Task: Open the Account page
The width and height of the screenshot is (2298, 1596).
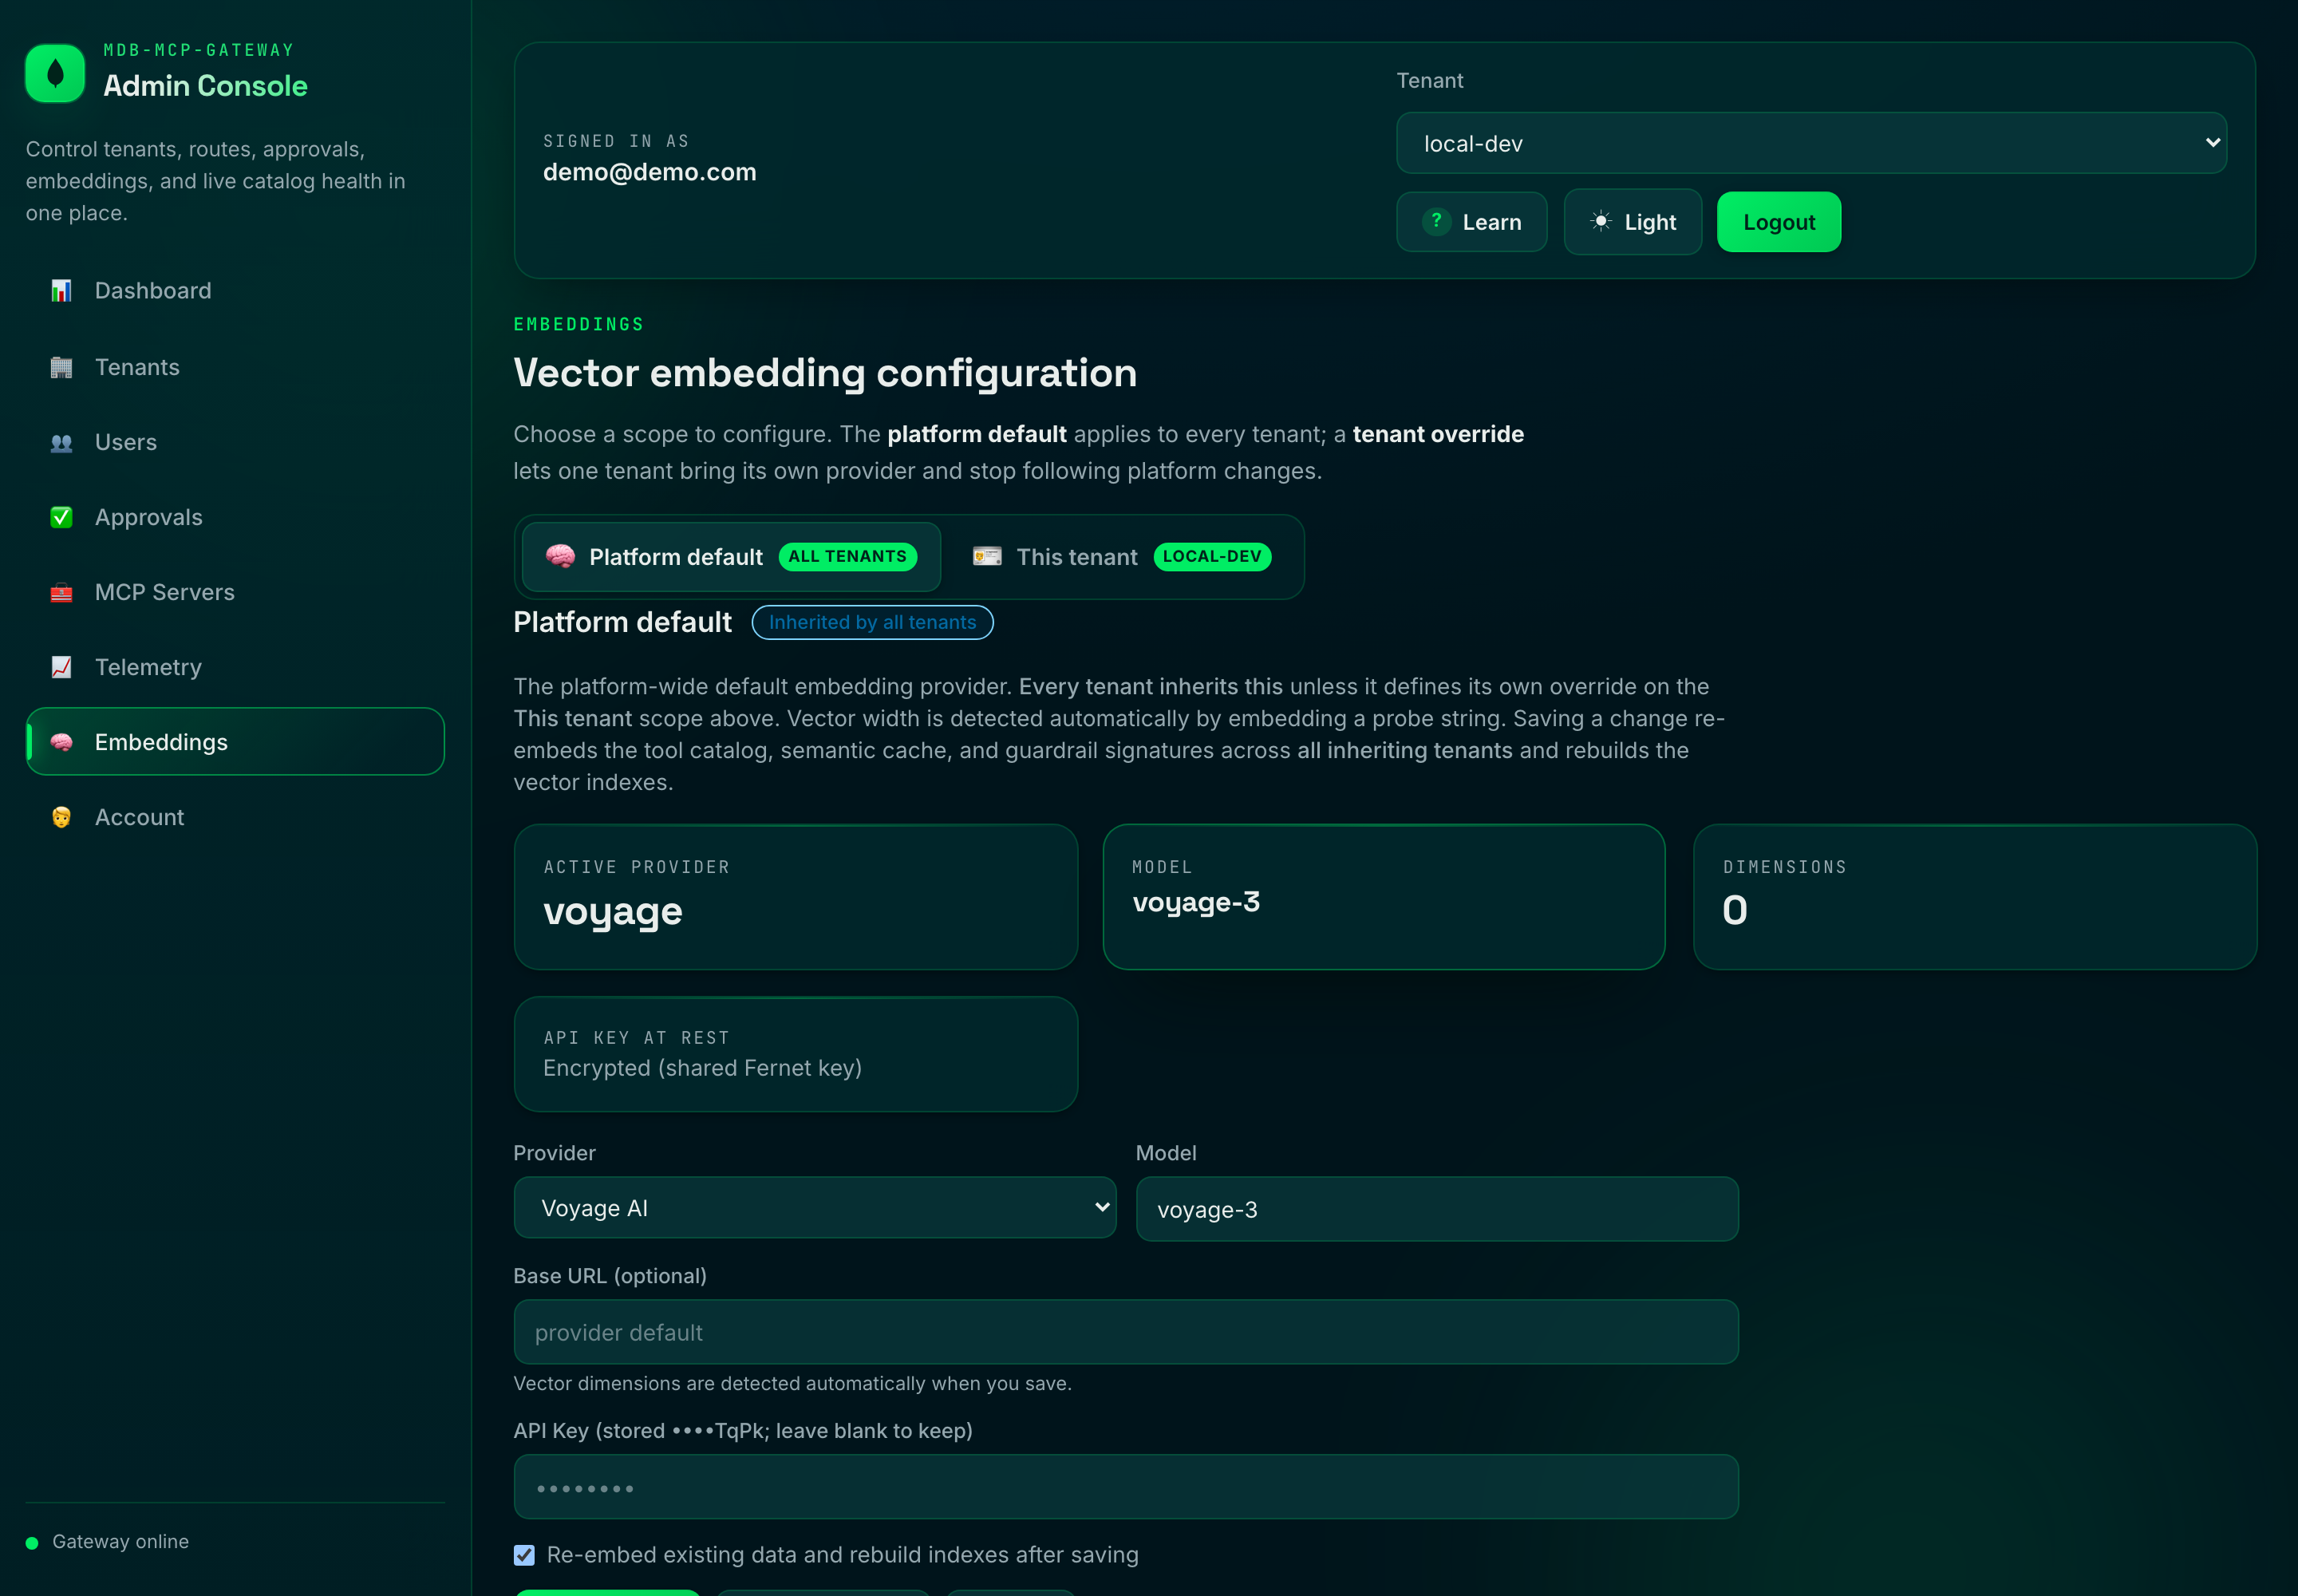Action: (235, 817)
